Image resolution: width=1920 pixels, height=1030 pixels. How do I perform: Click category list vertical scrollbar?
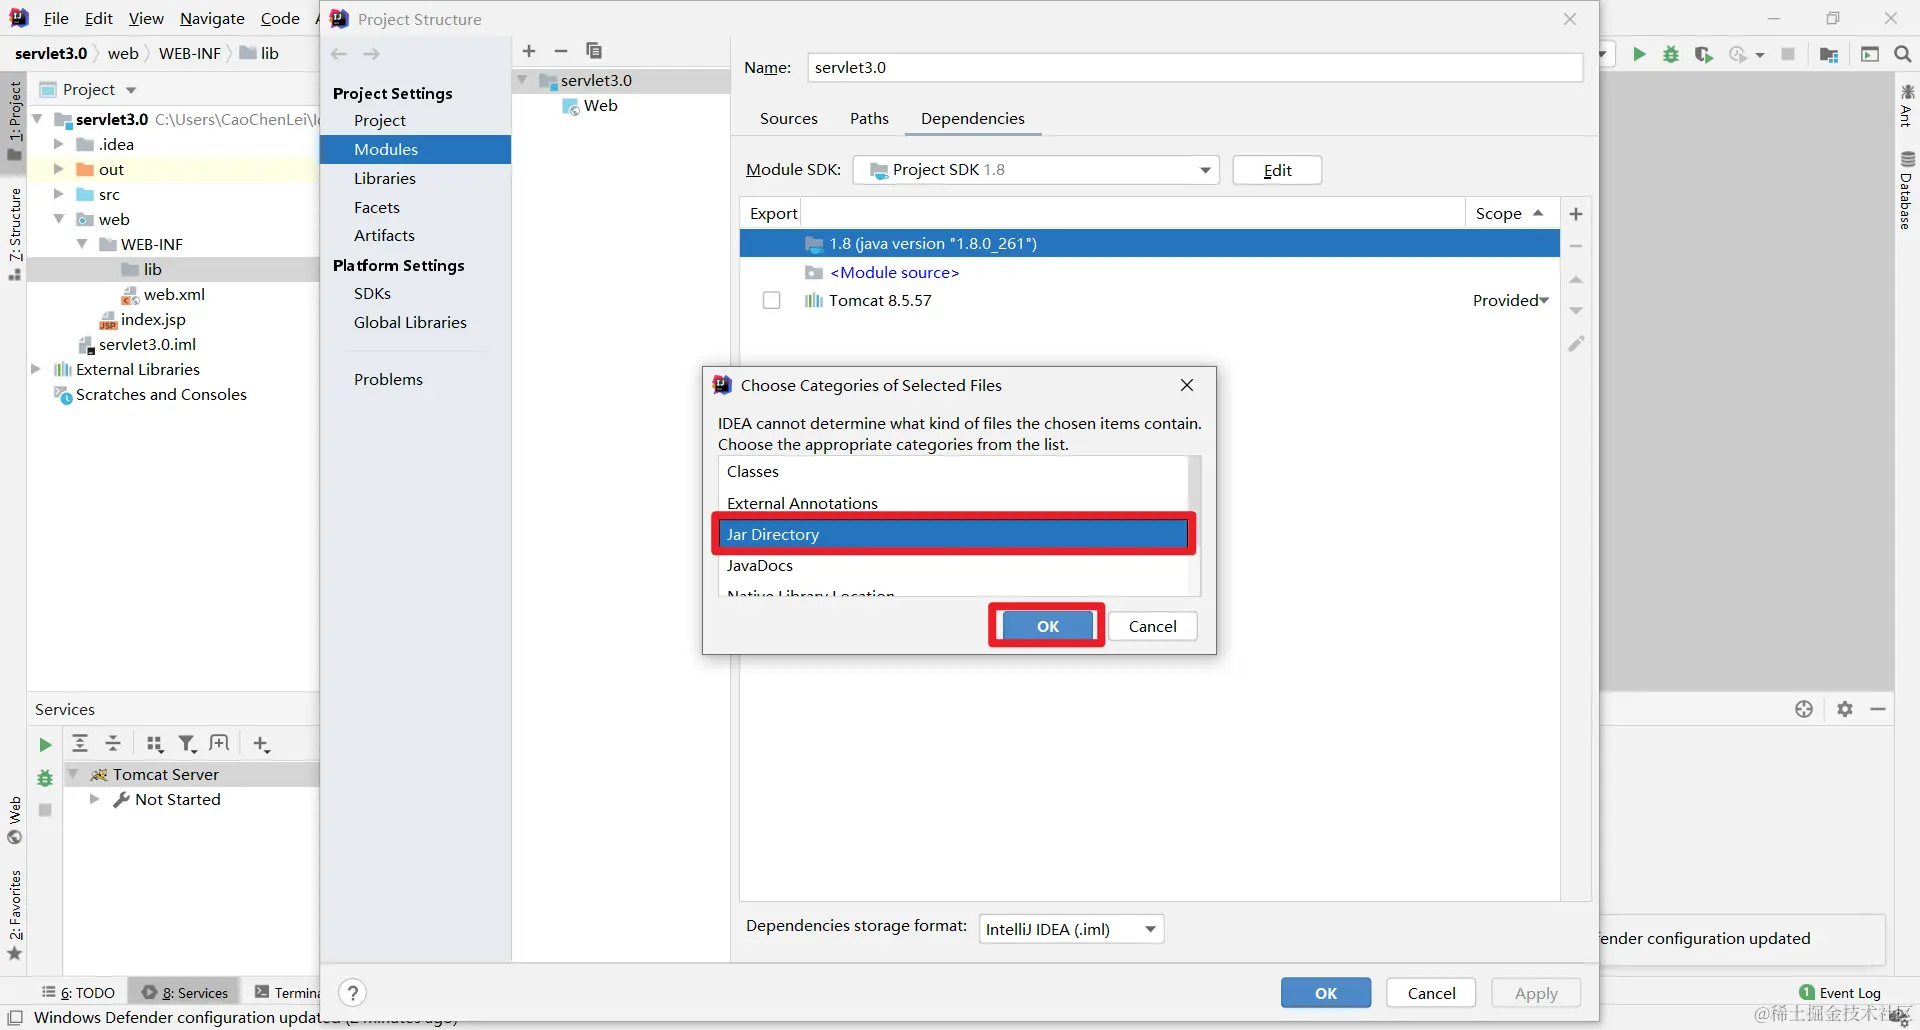1194,526
